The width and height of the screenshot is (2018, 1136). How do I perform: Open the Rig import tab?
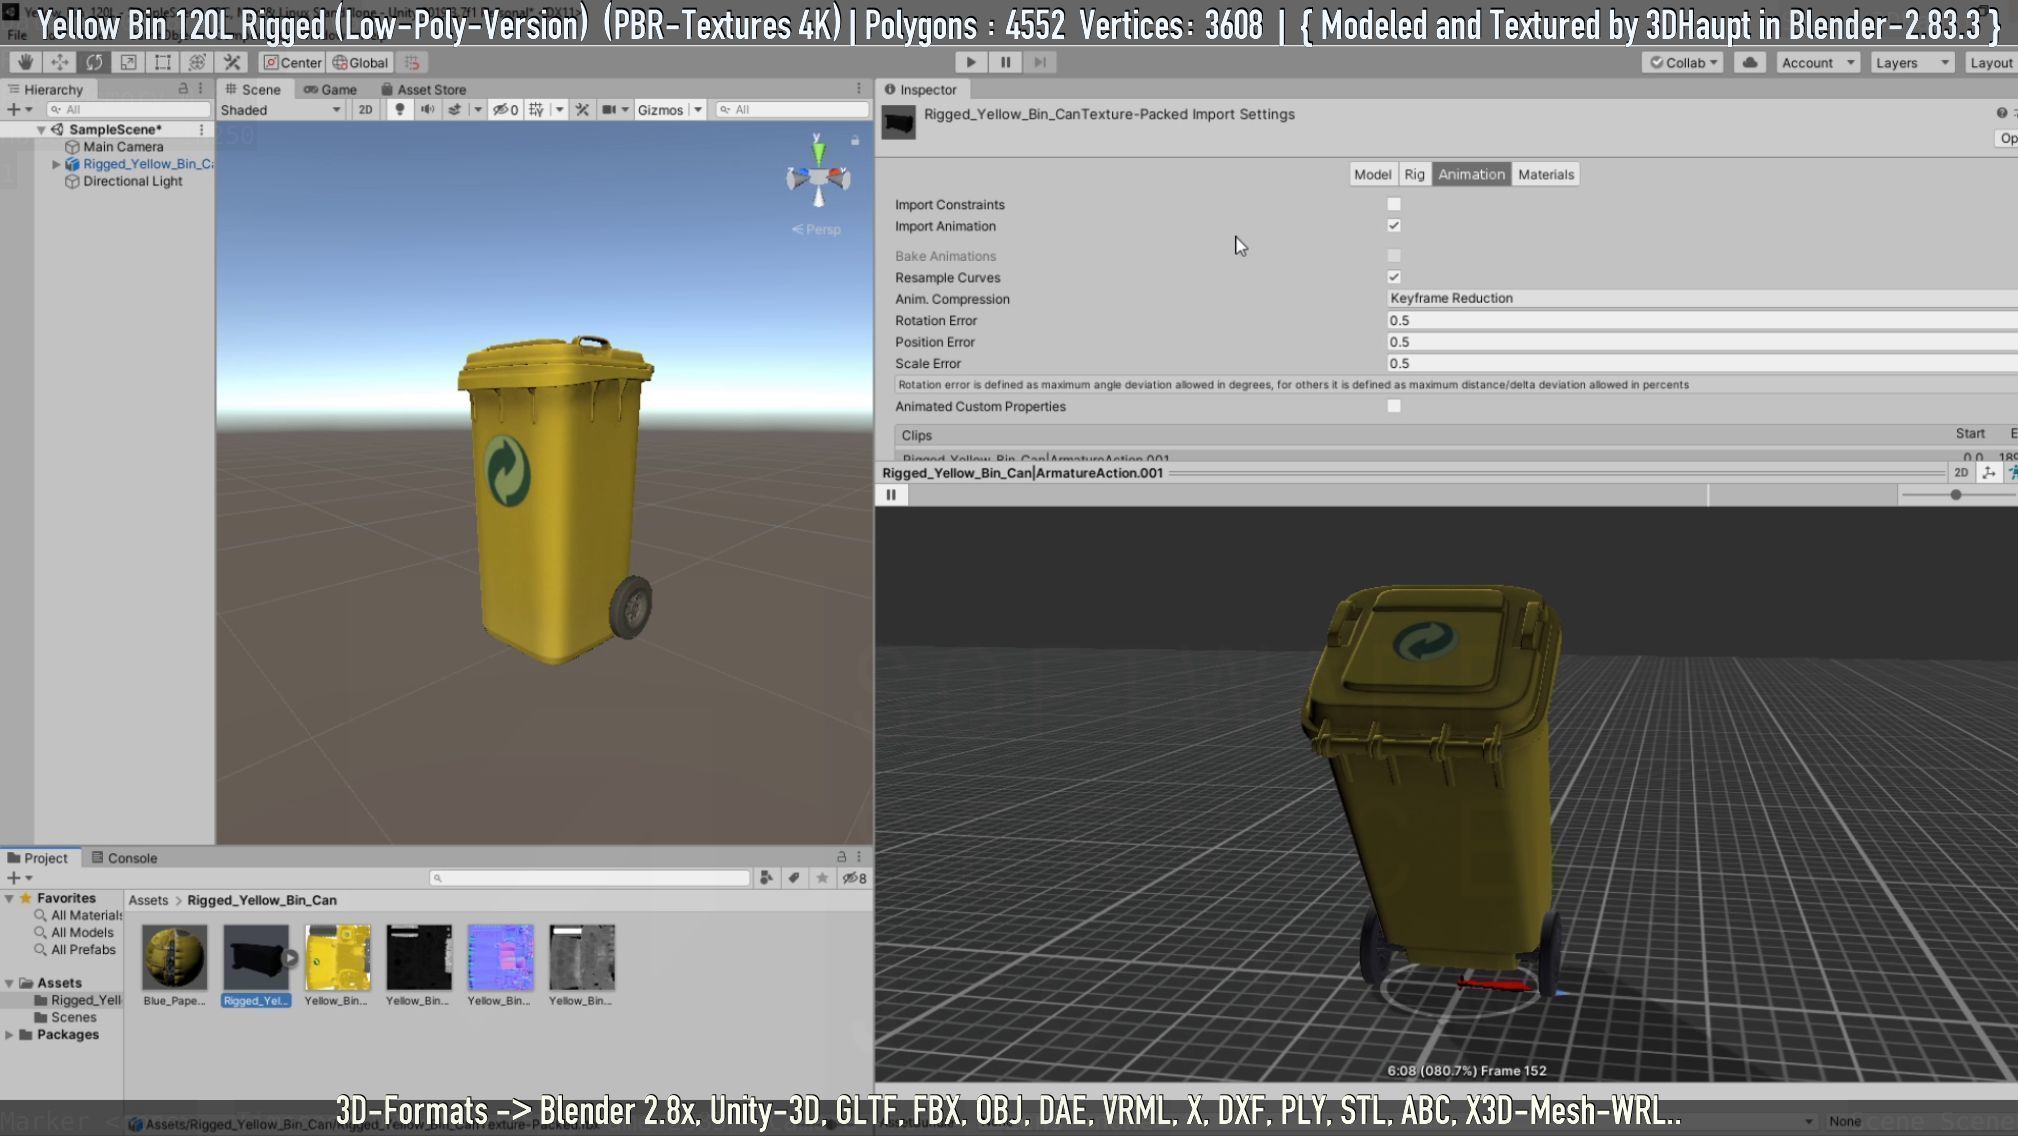pyautogui.click(x=1414, y=174)
